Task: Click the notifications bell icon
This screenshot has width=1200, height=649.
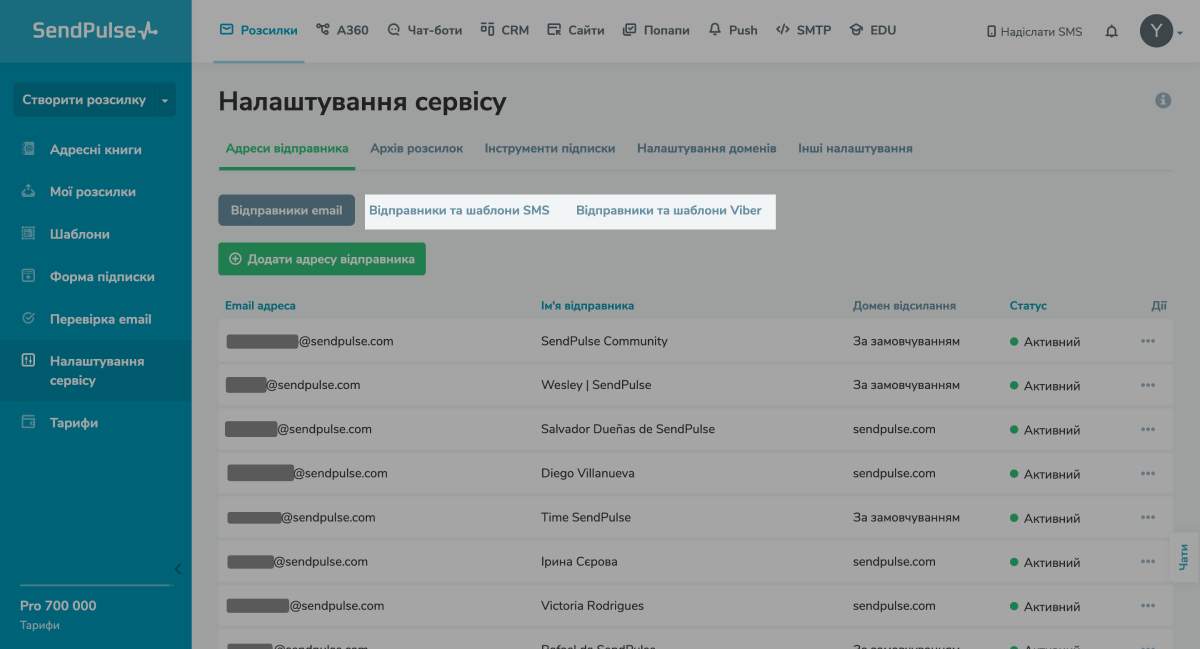Action: coord(1111,31)
